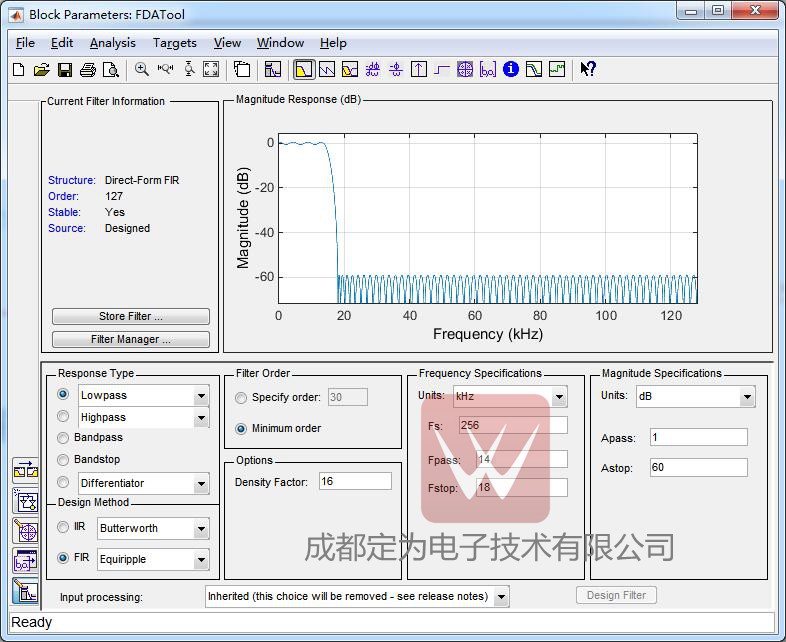Show the Step Response plot

coord(442,69)
